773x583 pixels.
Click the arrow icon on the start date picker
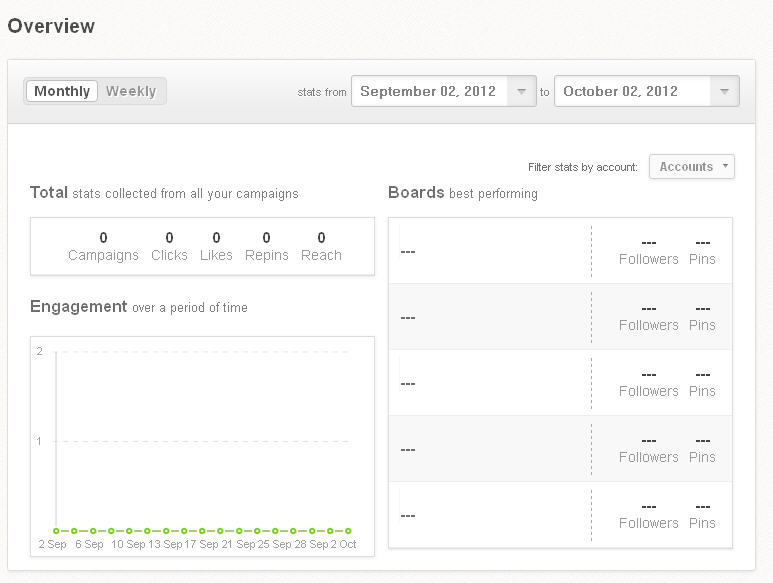(x=521, y=91)
